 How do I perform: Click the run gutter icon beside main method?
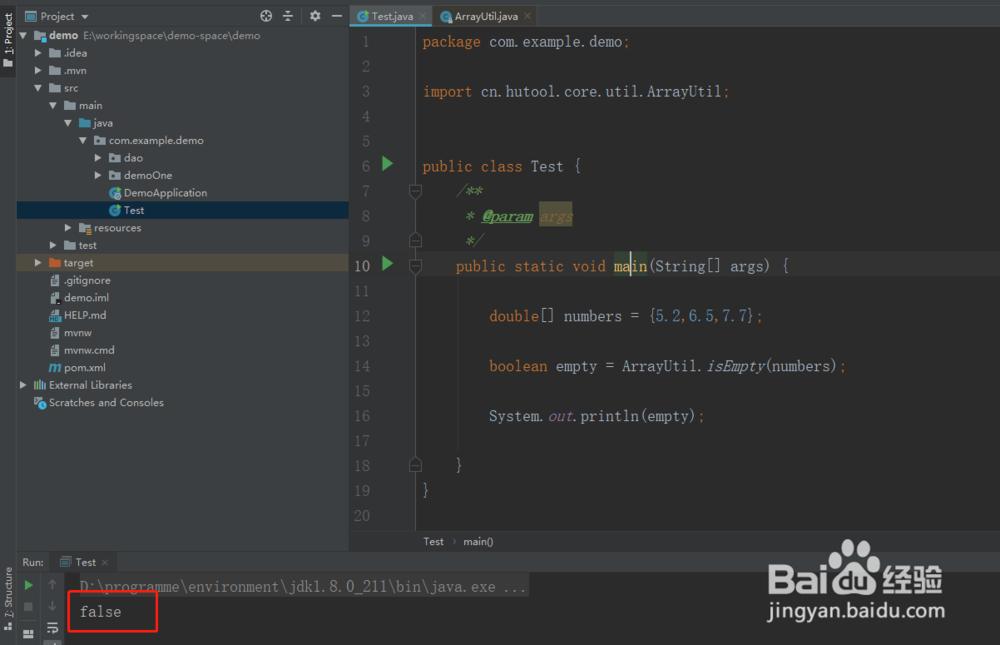click(x=387, y=263)
